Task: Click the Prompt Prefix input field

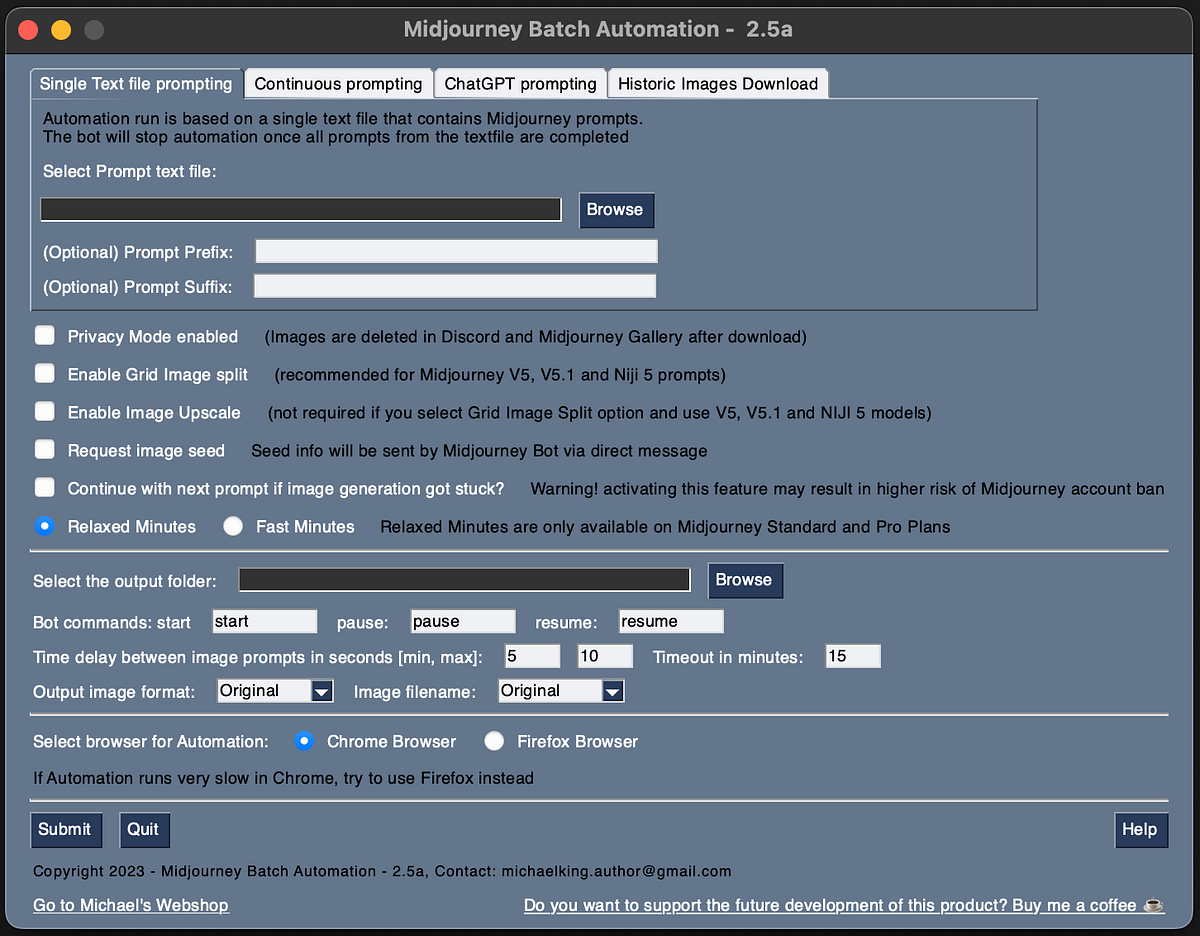Action: pyautogui.click(x=455, y=250)
